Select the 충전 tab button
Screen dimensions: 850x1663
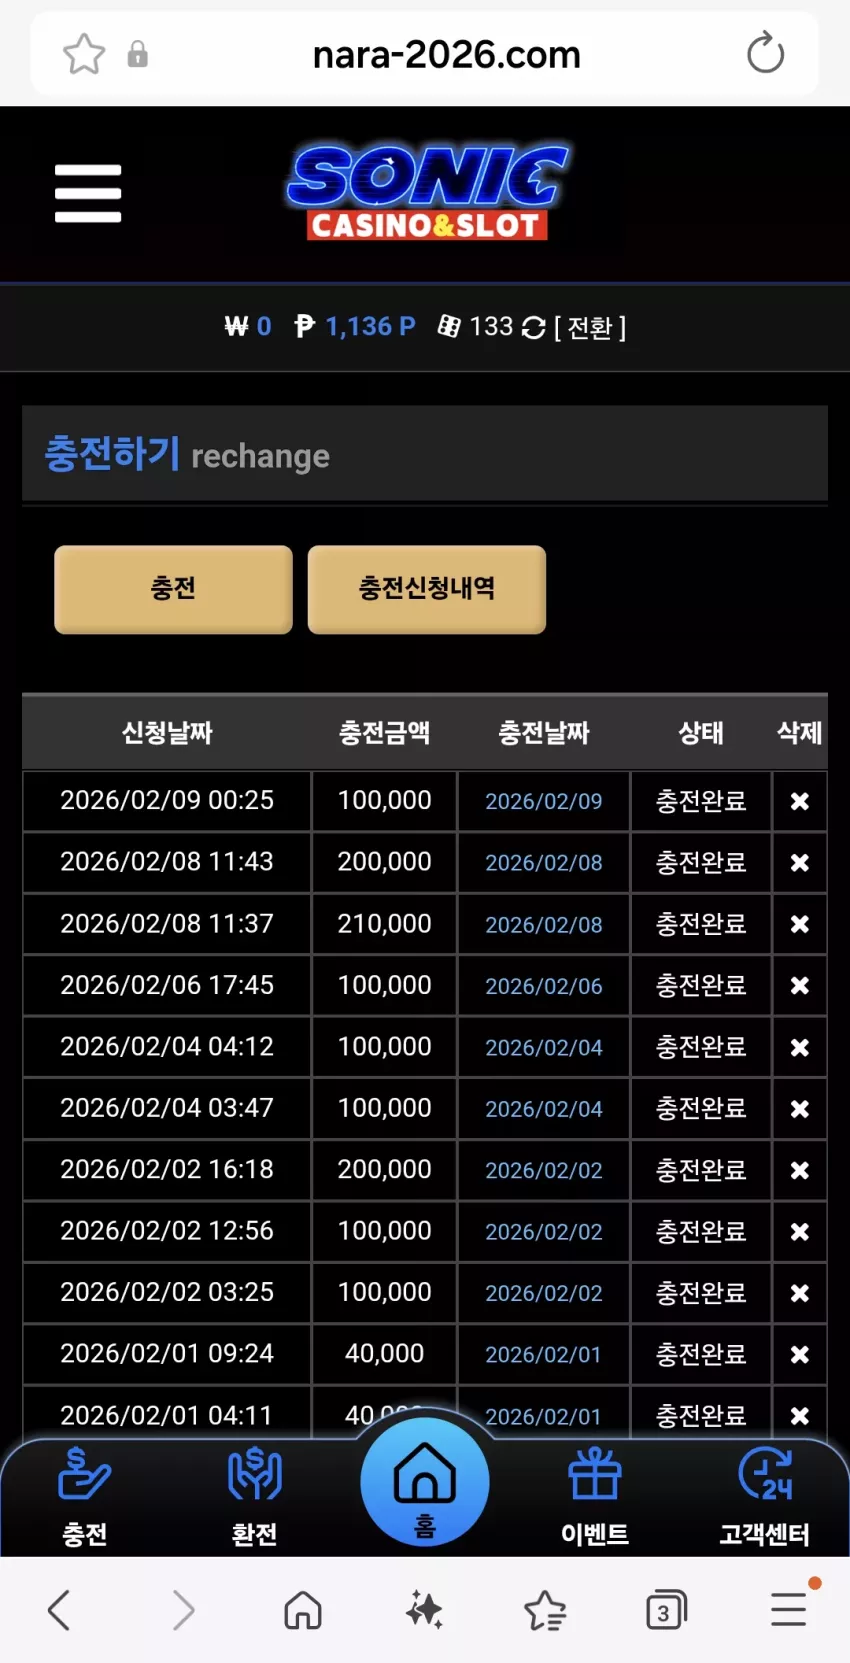pyautogui.click(x=173, y=589)
